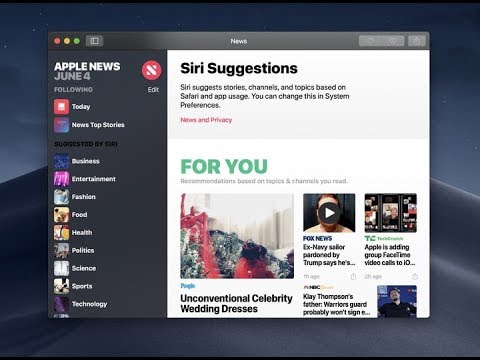480x360 pixels.
Task: Open the TechCrunch group FaceTime article
Action: [x=390, y=255]
